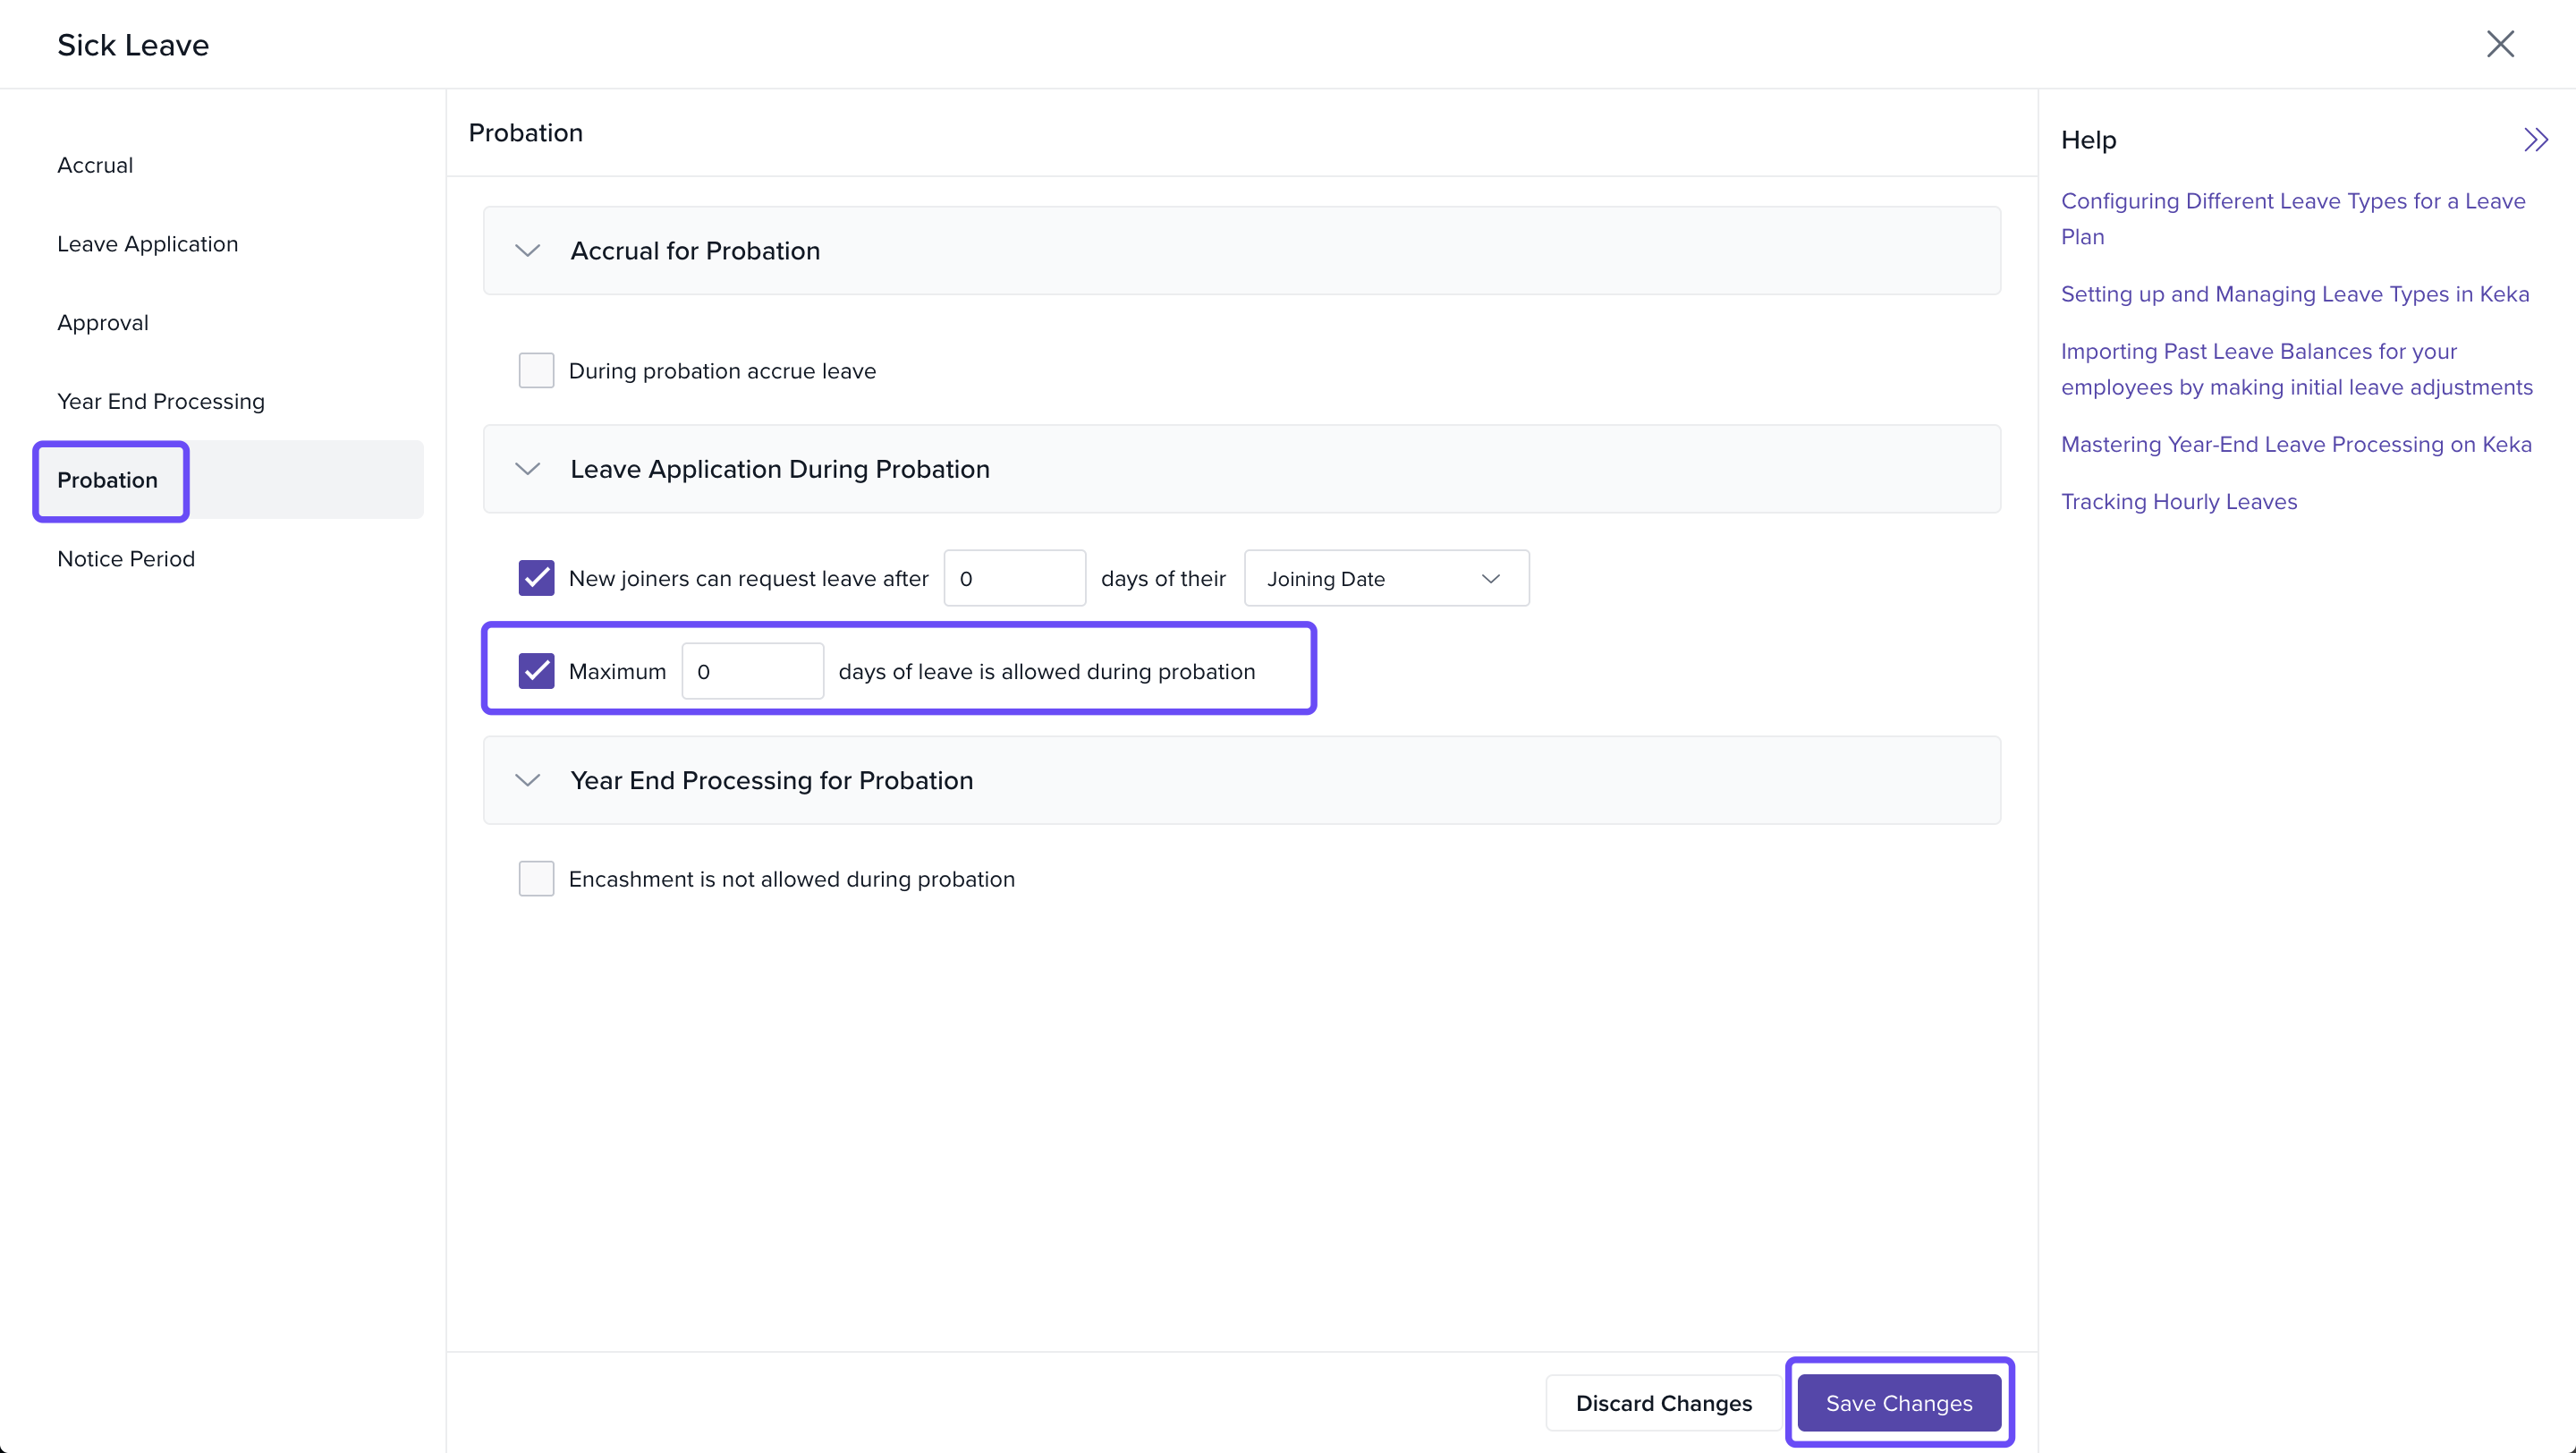Uncheck Maximum days of leave checkbox
The image size is (2576, 1453).
[536, 671]
